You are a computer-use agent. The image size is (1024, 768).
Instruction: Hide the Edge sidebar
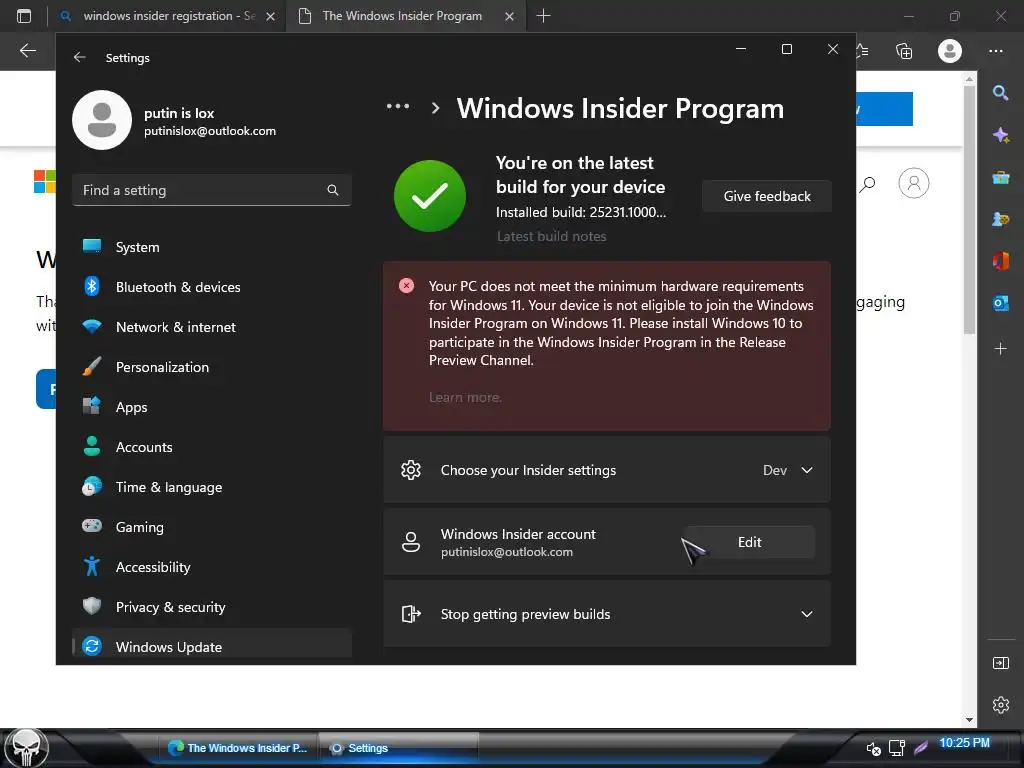pos(1000,663)
